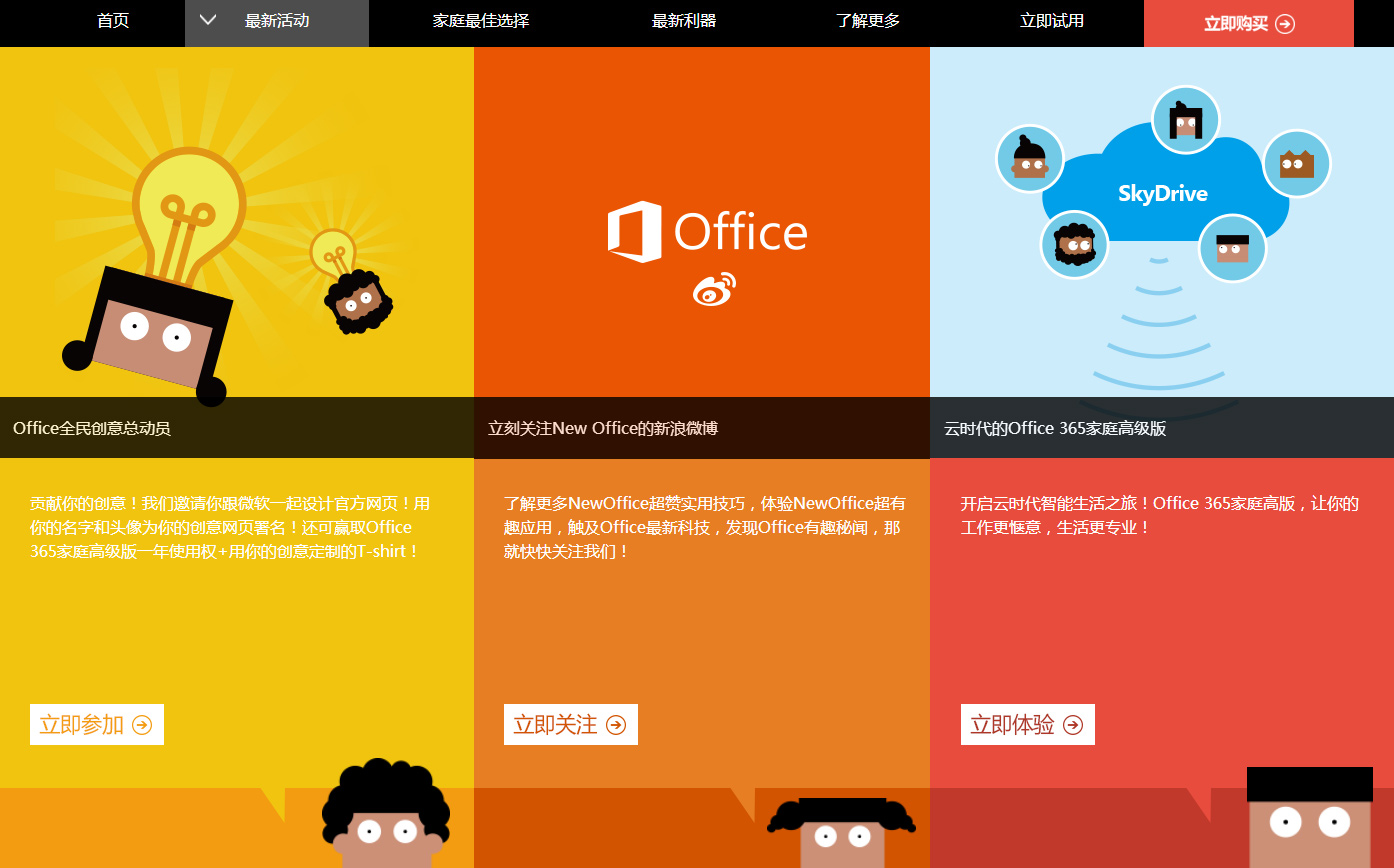
Task: Click the arrow icon in 立即购买
Action: click(x=1285, y=24)
